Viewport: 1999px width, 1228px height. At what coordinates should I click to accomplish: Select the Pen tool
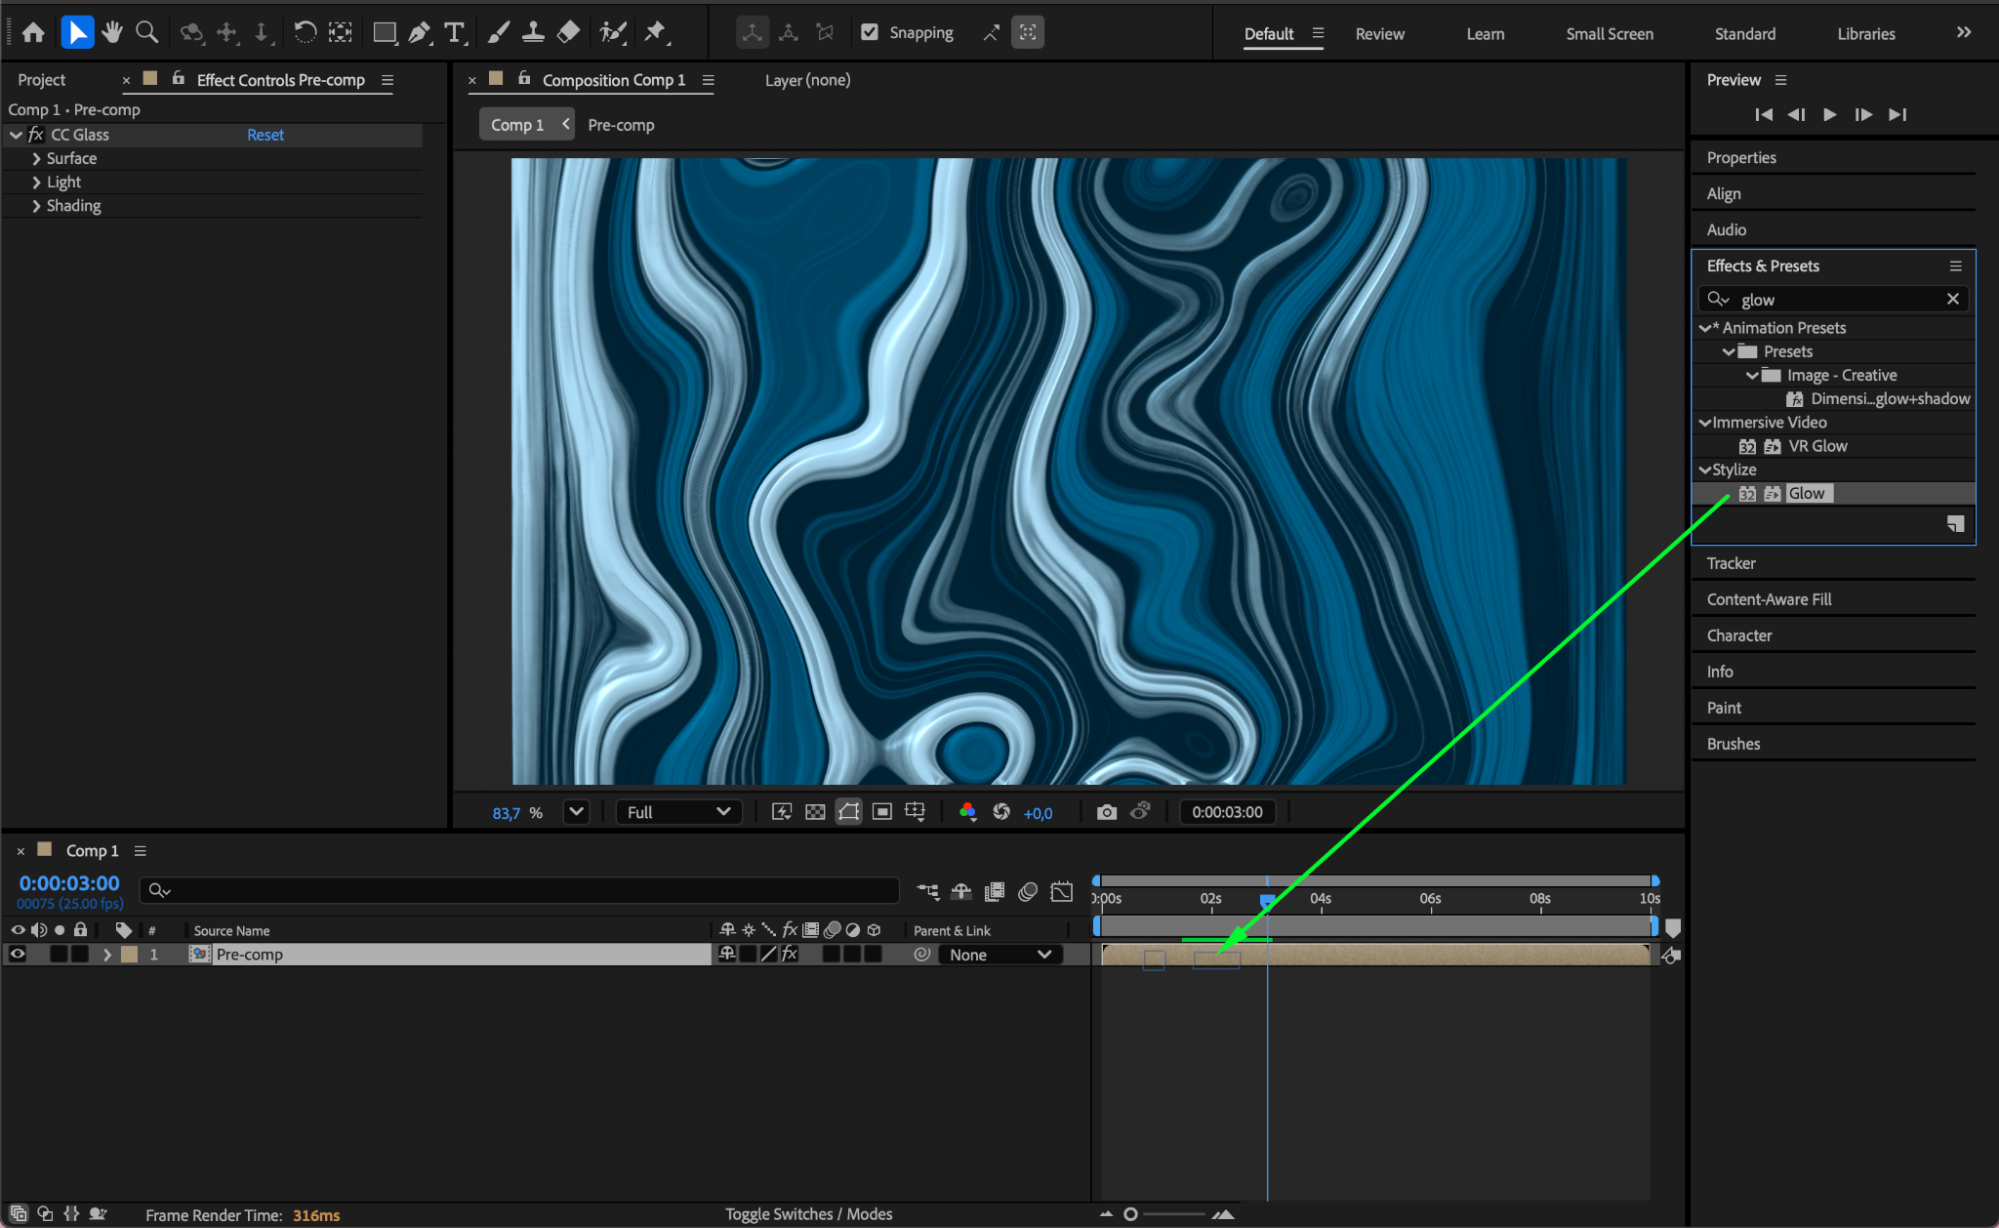click(x=420, y=32)
